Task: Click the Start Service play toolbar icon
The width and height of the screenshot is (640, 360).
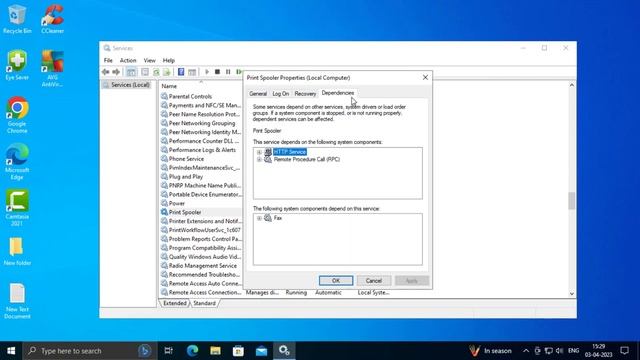Action: coord(207,72)
